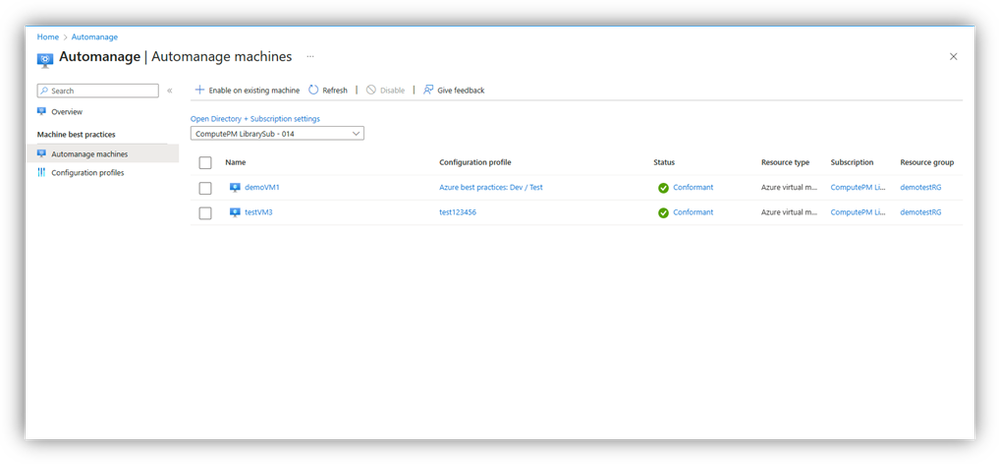Open Directory + Subscription settings link
Viewport: 999px width, 464px height.
coord(255,119)
